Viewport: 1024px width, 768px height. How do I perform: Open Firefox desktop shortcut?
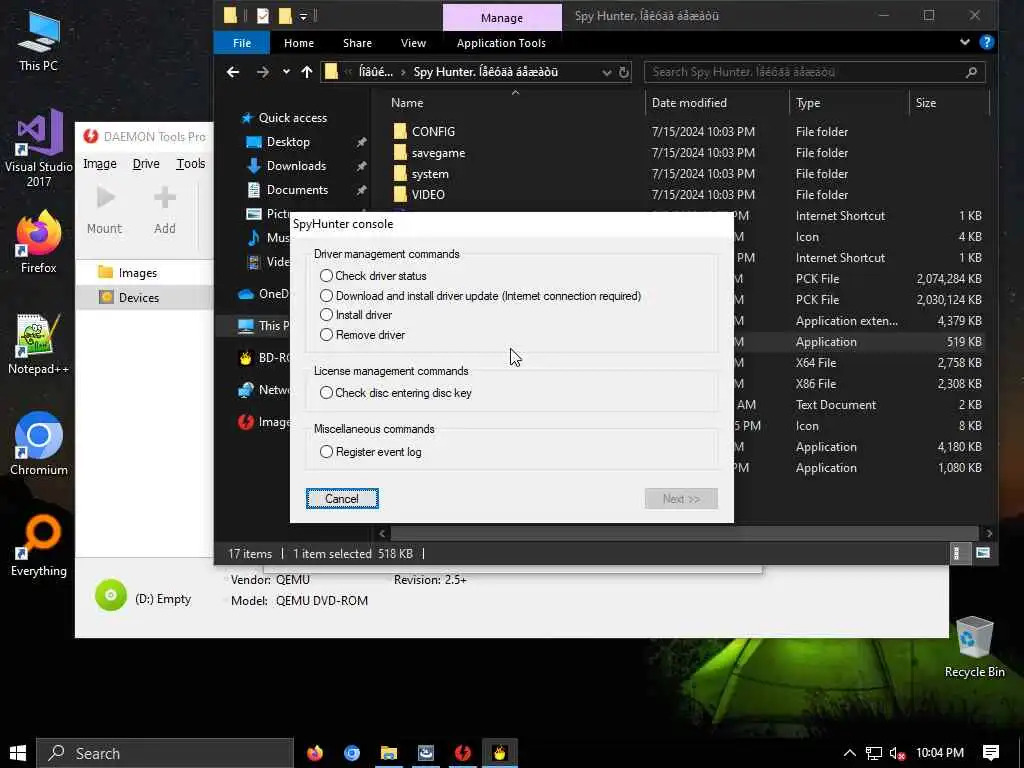point(39,242)
